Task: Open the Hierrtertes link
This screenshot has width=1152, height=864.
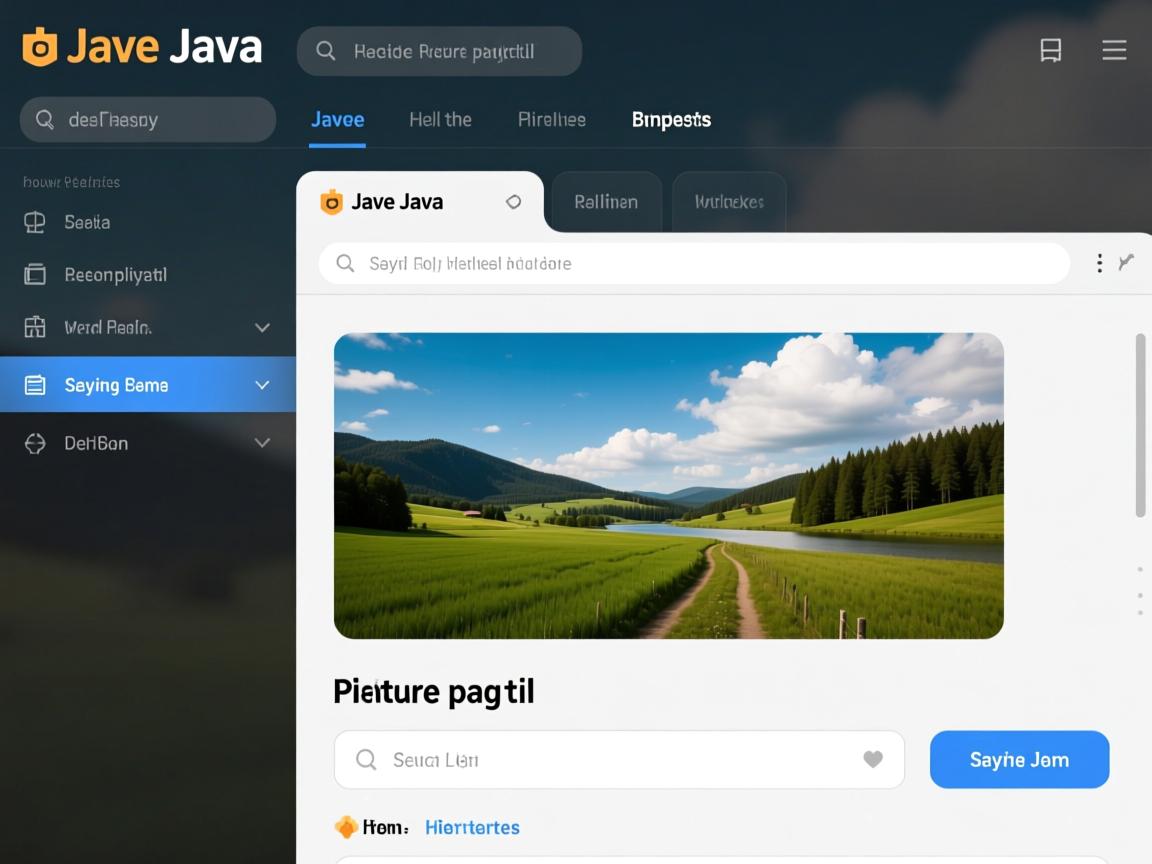Action: click(472, 827)
